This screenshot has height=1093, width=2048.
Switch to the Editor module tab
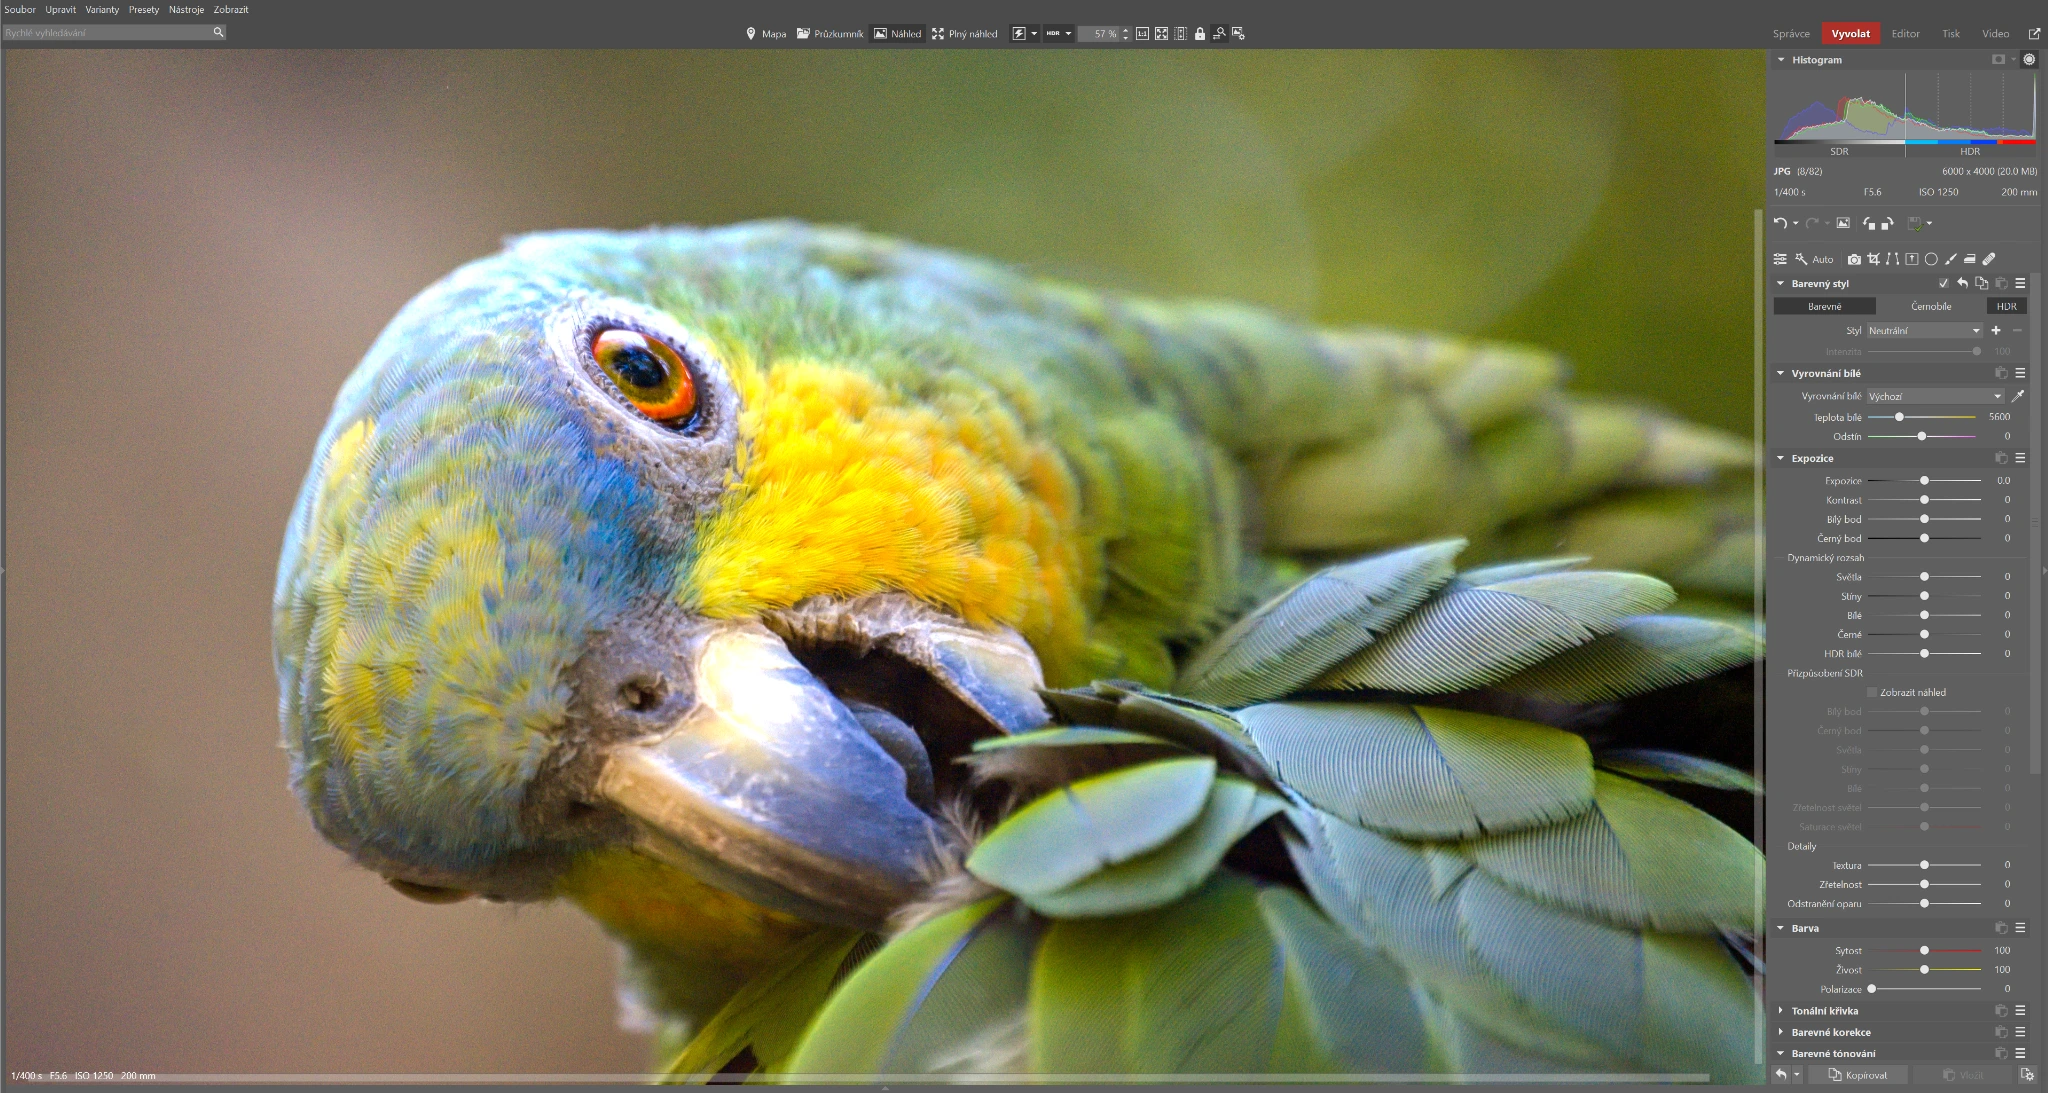(1905, 34)
